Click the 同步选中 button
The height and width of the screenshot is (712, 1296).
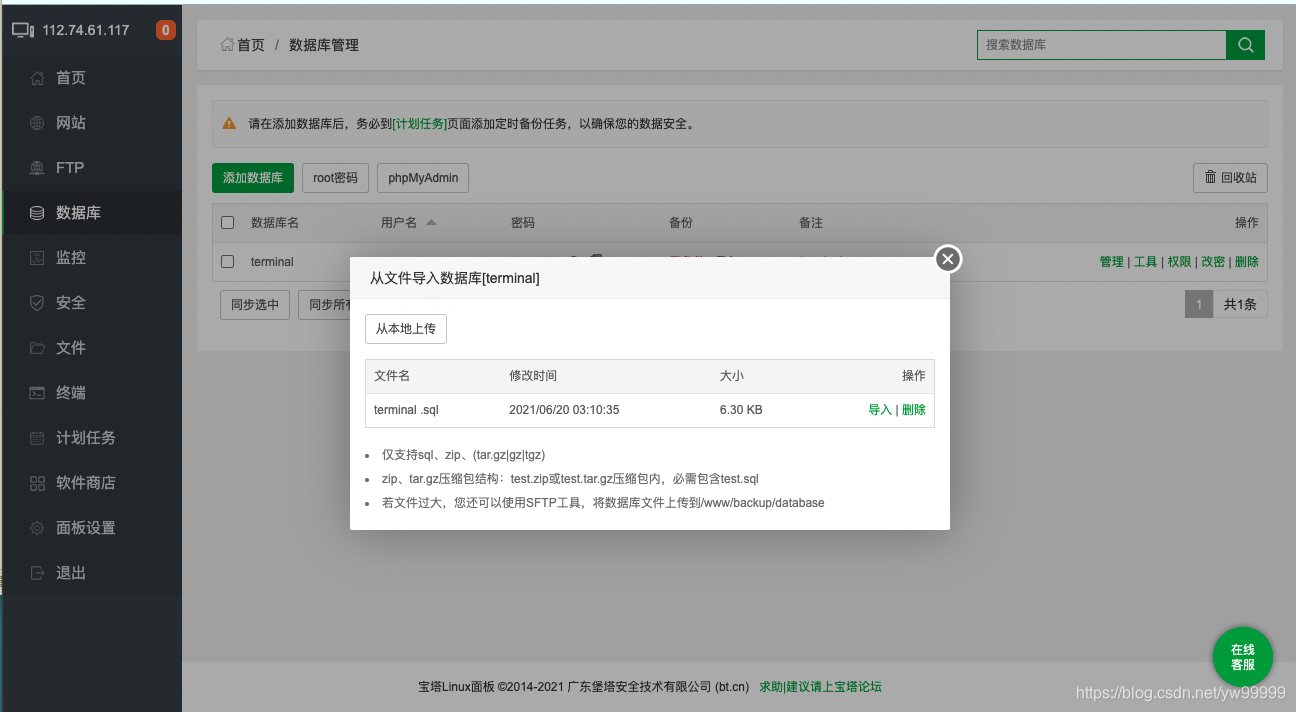pyautogui.click(x=255, y=305)
